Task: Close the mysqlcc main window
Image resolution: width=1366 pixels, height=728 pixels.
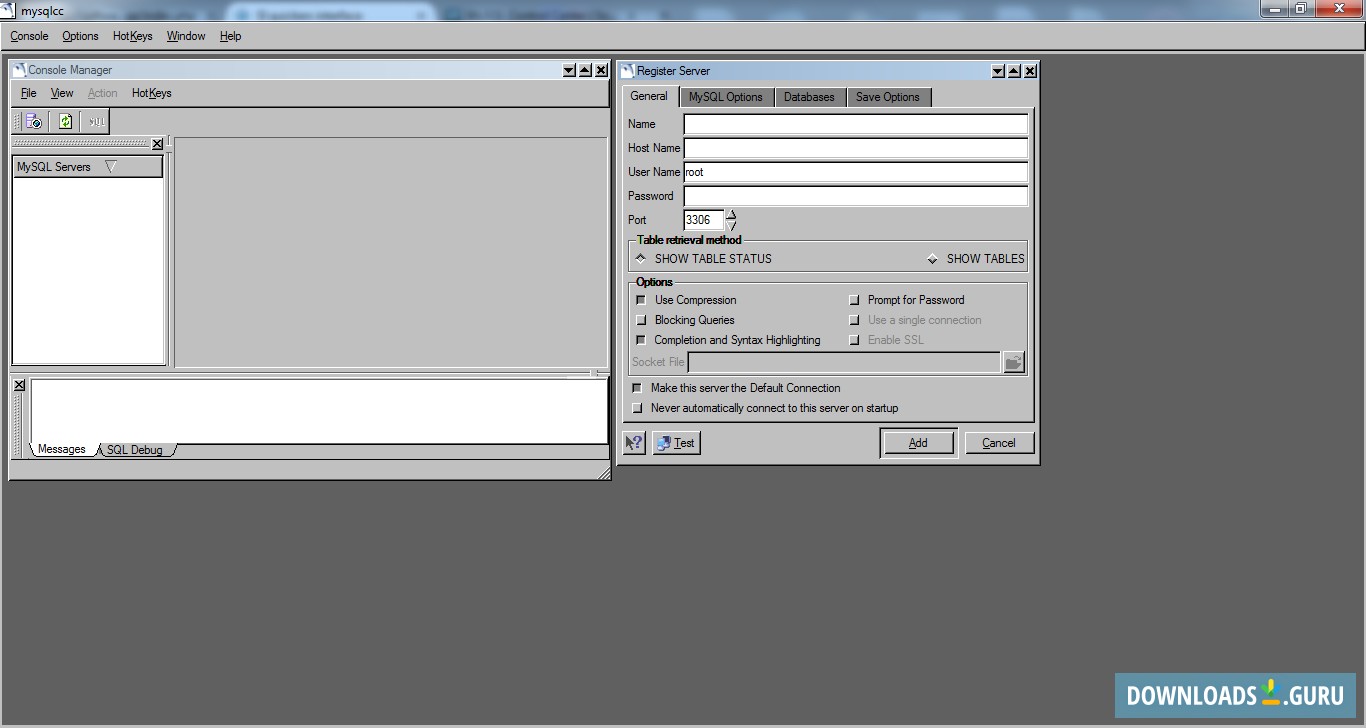Action: [1338, 9]
